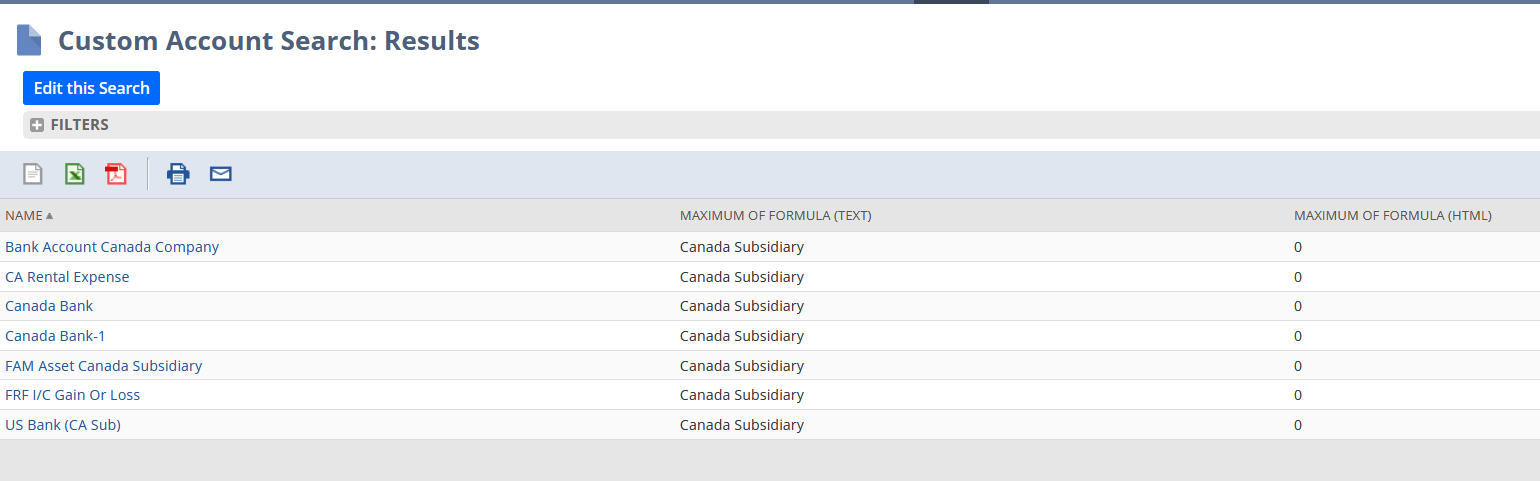Open Bank Account Canada Company link
The width and height of the screenshot is (1540, 481).
tap(112, 247)
